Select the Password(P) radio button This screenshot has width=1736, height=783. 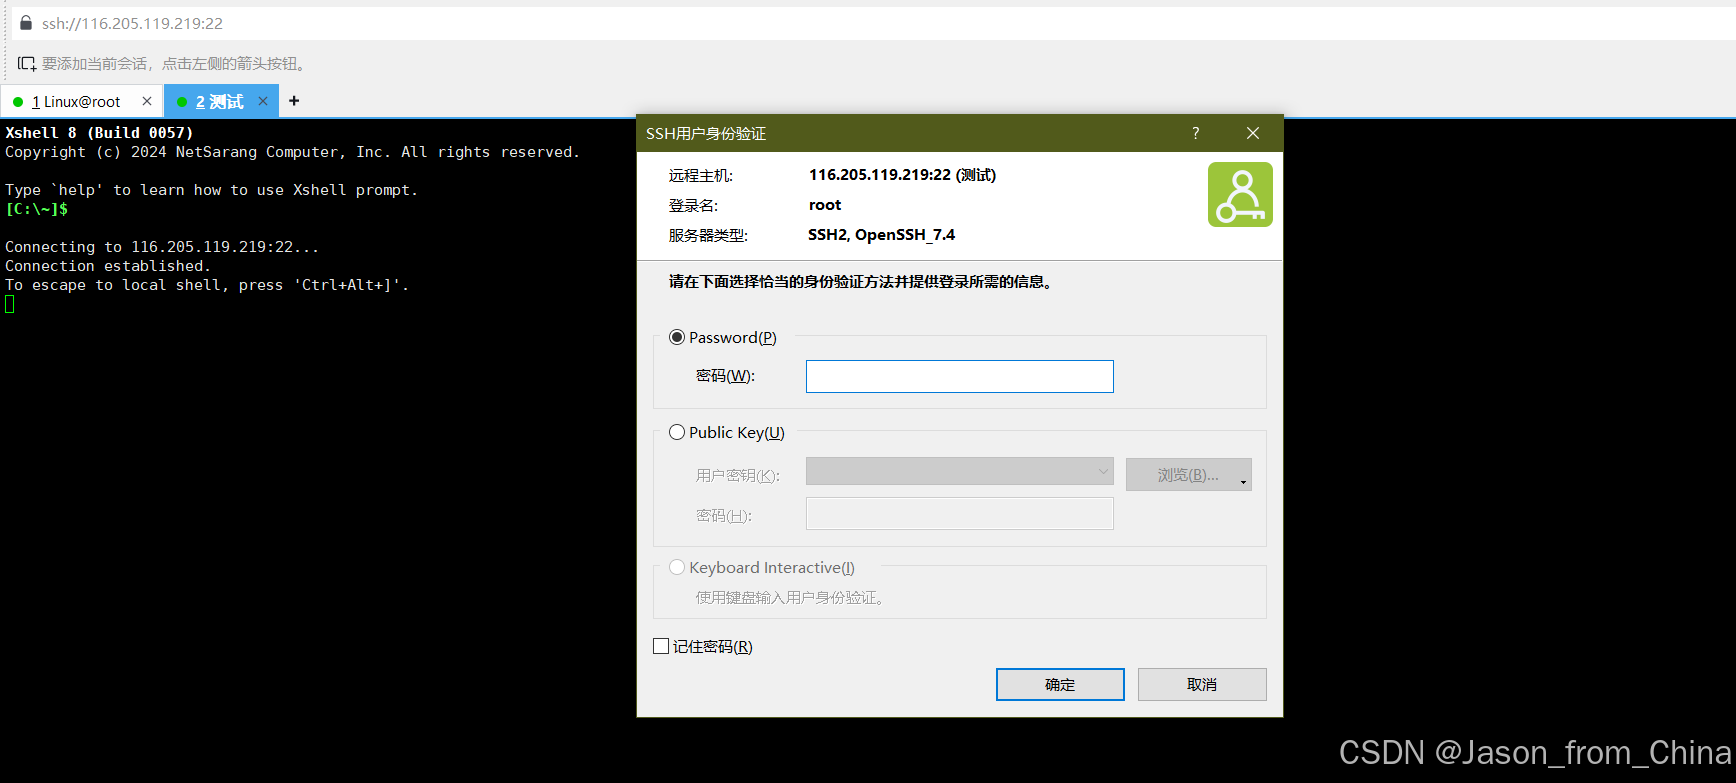pyautogui.click(x=677, y=337)
